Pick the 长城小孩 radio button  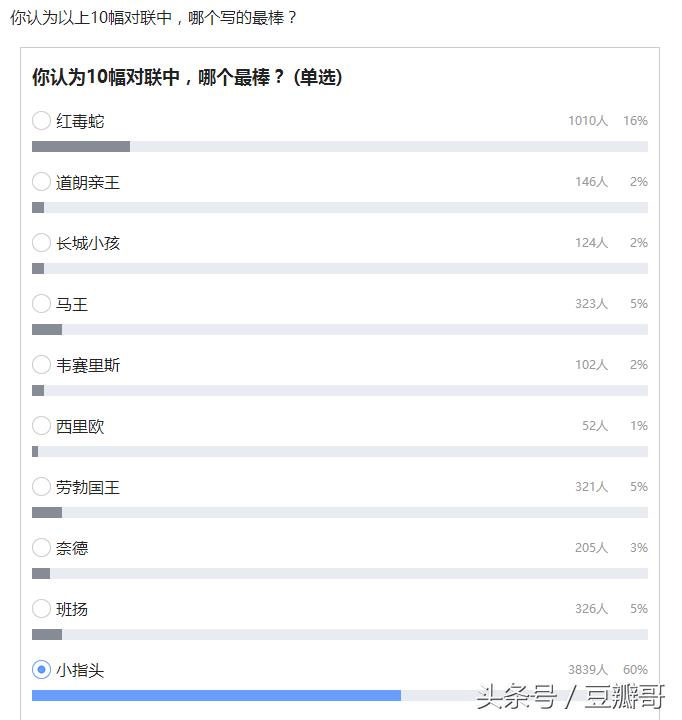41,242
